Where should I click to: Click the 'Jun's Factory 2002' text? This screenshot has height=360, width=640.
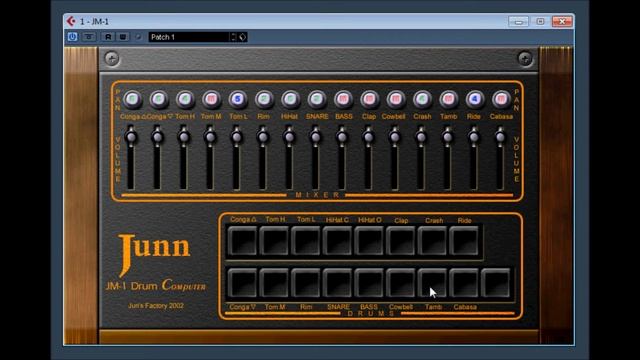point(156,306)
